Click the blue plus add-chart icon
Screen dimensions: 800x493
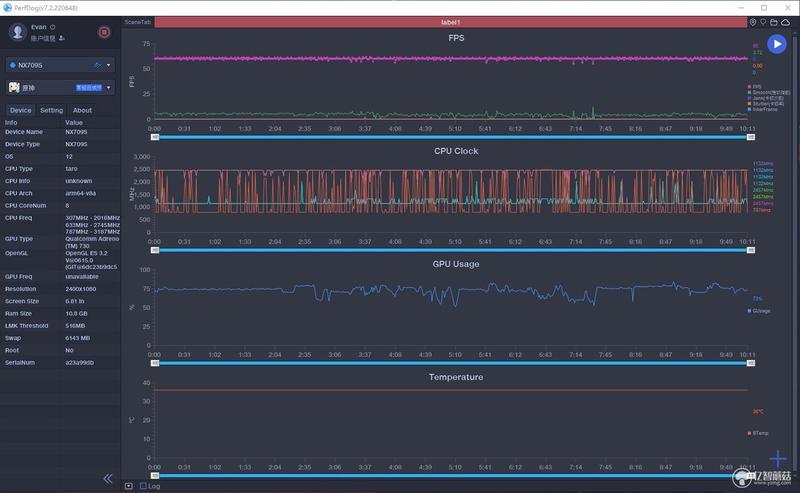tap(778, 458)
